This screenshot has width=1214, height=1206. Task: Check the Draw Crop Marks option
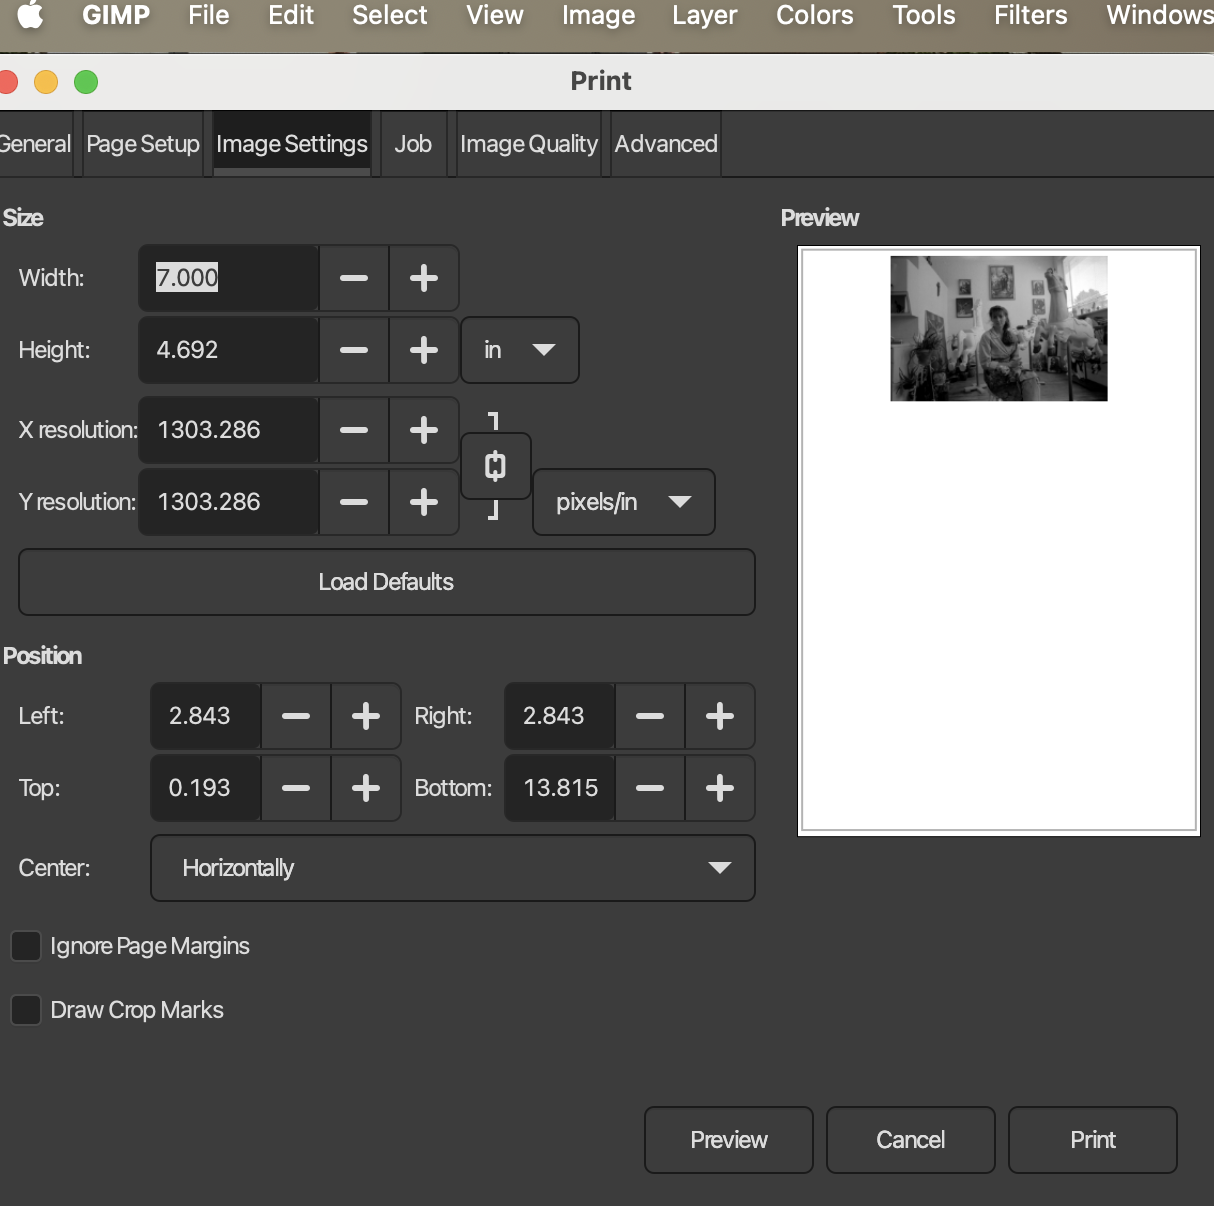coord(26,1010)
